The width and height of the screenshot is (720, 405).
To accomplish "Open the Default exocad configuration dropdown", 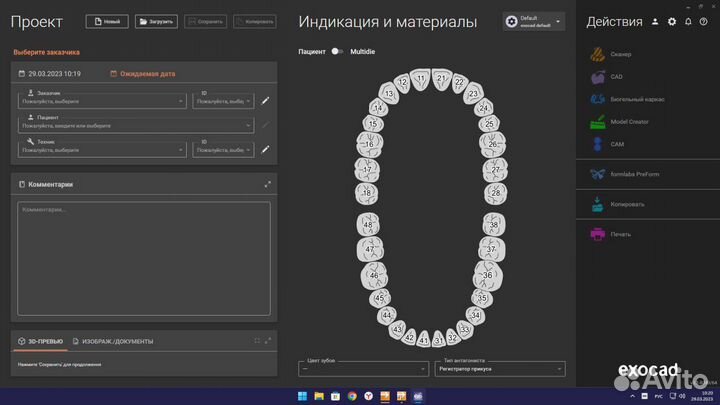I will tap(534, 22).
